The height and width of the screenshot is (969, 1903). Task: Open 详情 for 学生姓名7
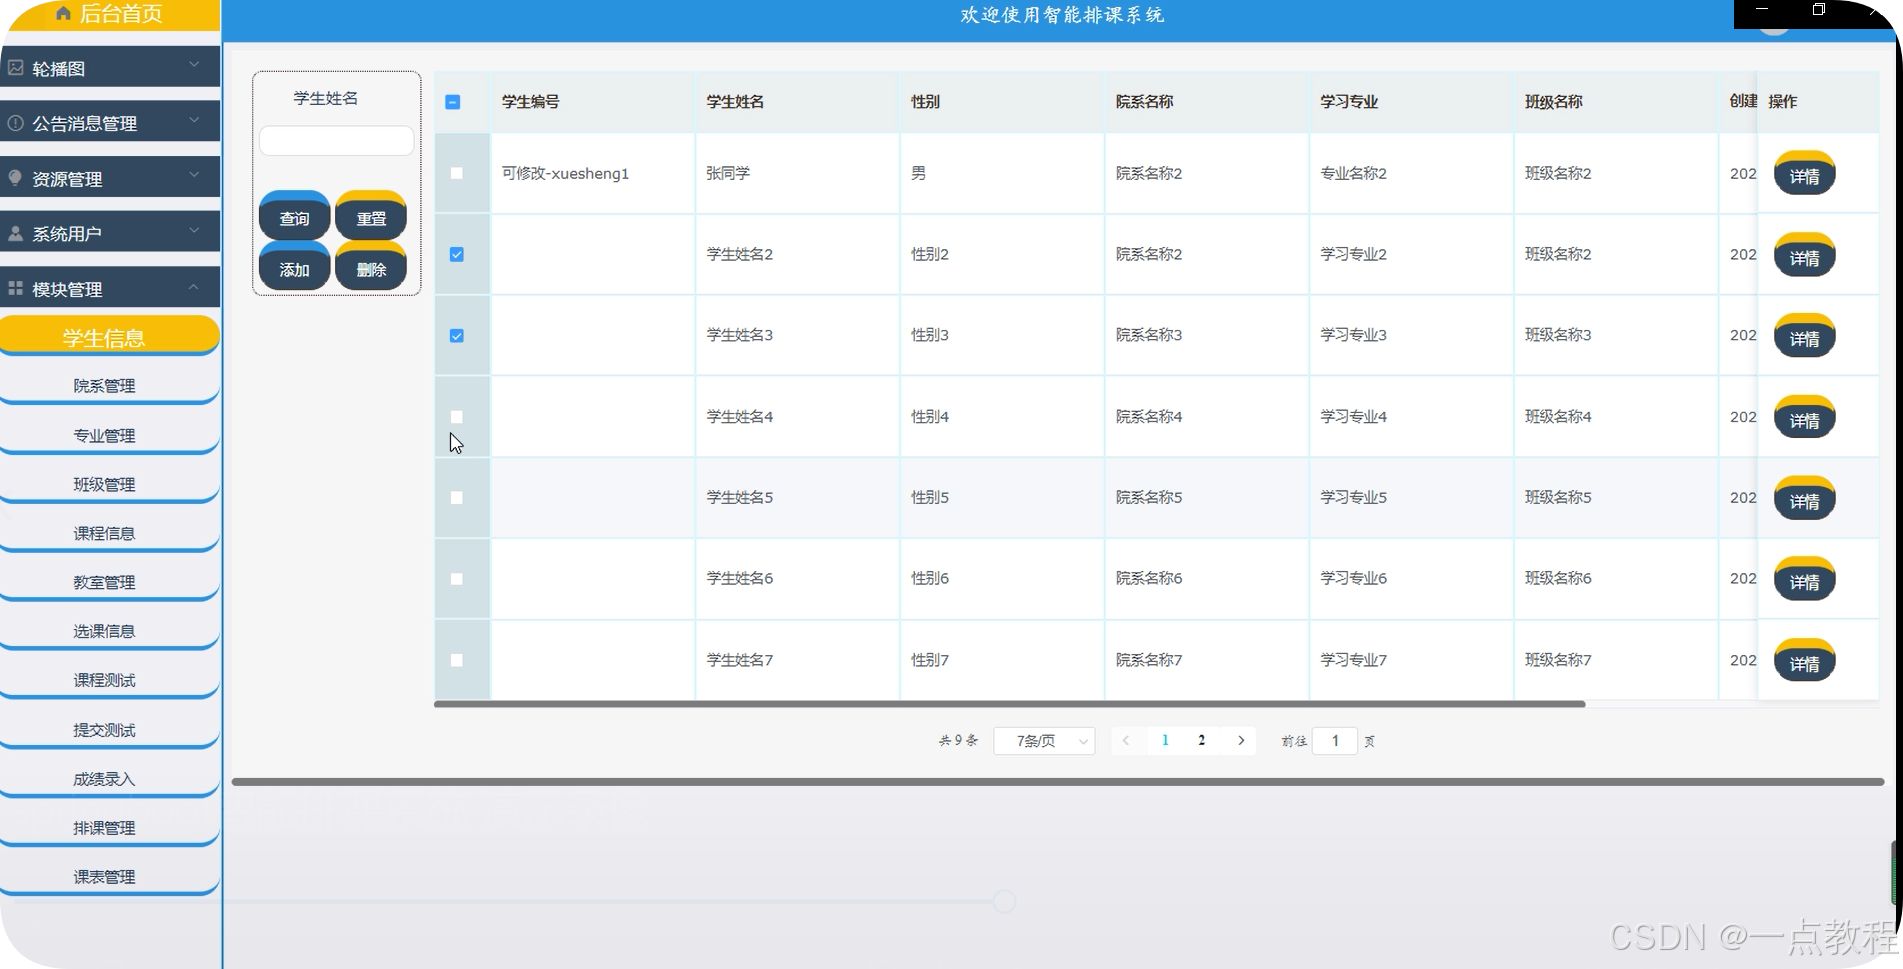pyautogui.click(x=1805, y=662)
